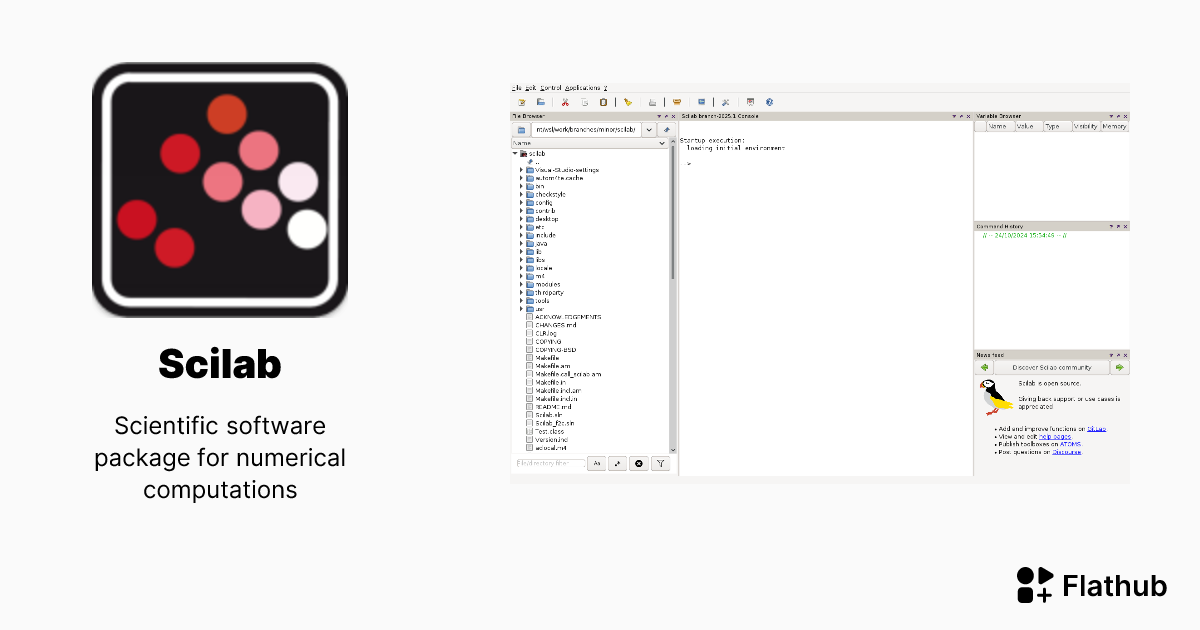Image resolution: width=1200 pixels, height=630 pixels.
Task: Open the Help browser using the blue question mark
Action: [x=769, y=101]
